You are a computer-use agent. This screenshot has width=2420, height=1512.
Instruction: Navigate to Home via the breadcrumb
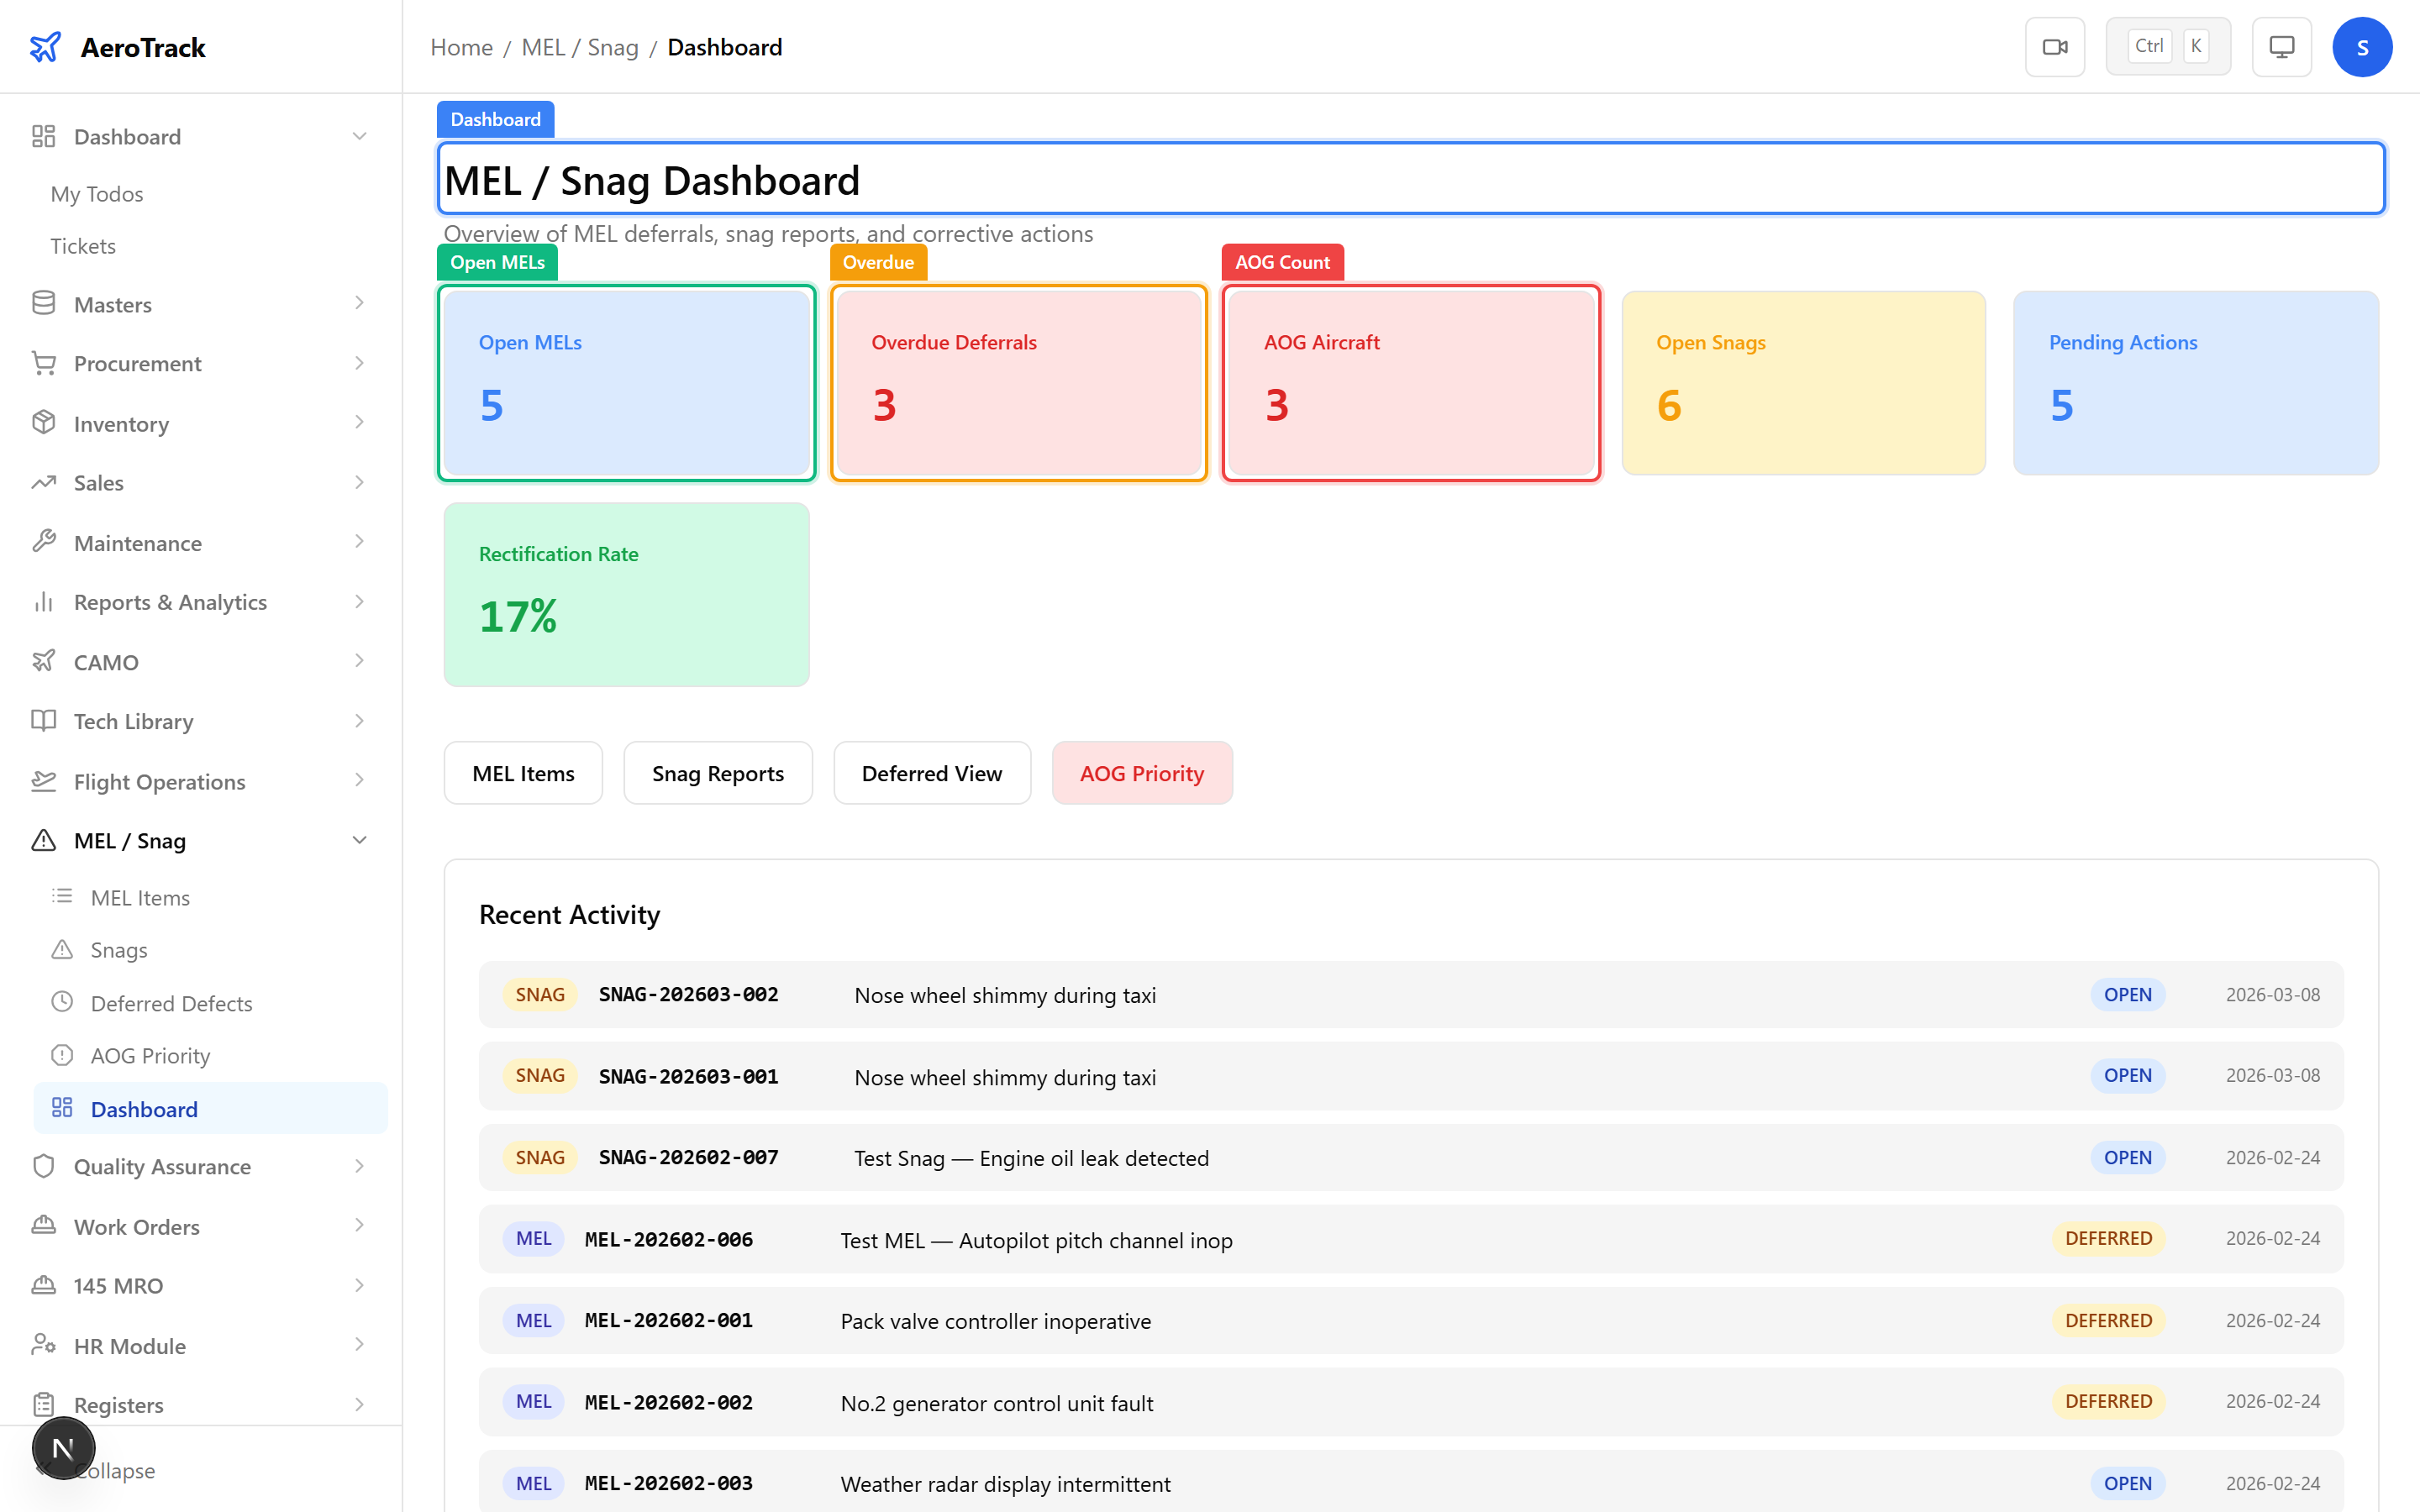tap(461, 47)
